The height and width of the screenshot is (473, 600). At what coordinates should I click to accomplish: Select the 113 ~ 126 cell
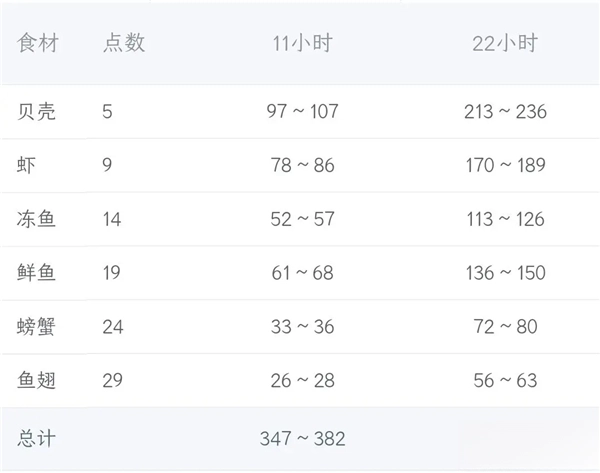[505, 219]
